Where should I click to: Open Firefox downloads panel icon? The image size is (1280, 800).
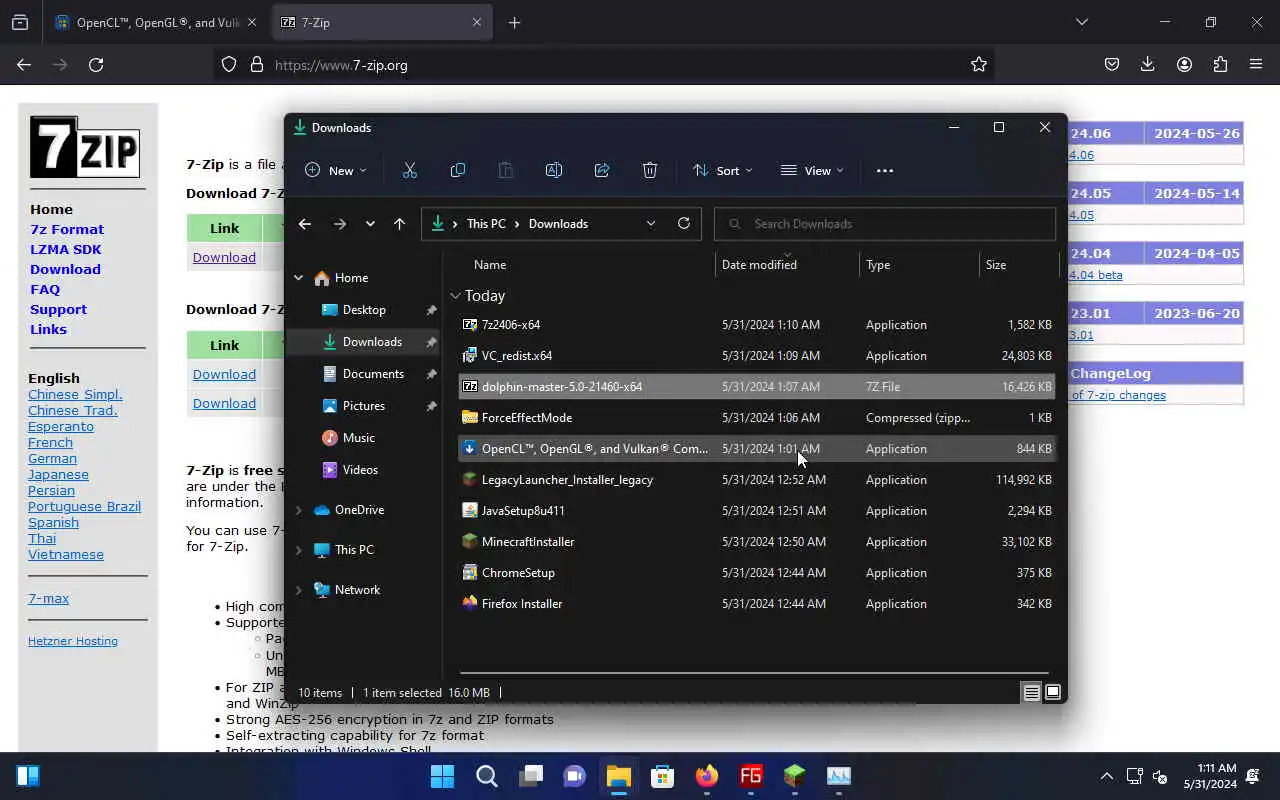1148,65
